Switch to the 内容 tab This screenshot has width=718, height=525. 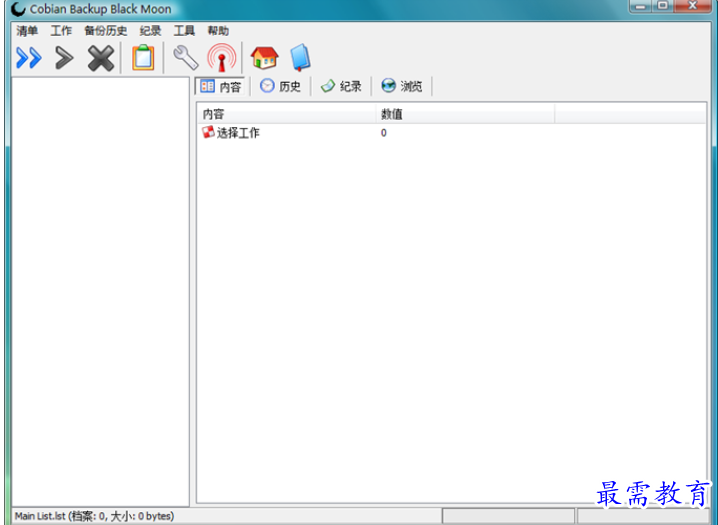(x=221, y=86)
